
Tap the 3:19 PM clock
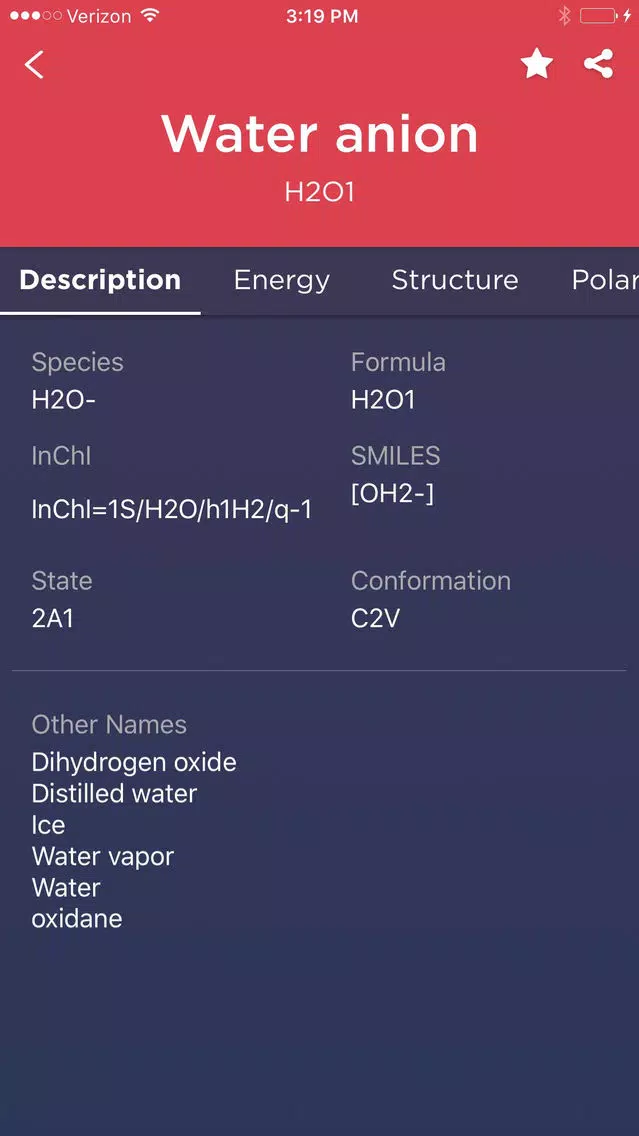click(x=322, y=16)
